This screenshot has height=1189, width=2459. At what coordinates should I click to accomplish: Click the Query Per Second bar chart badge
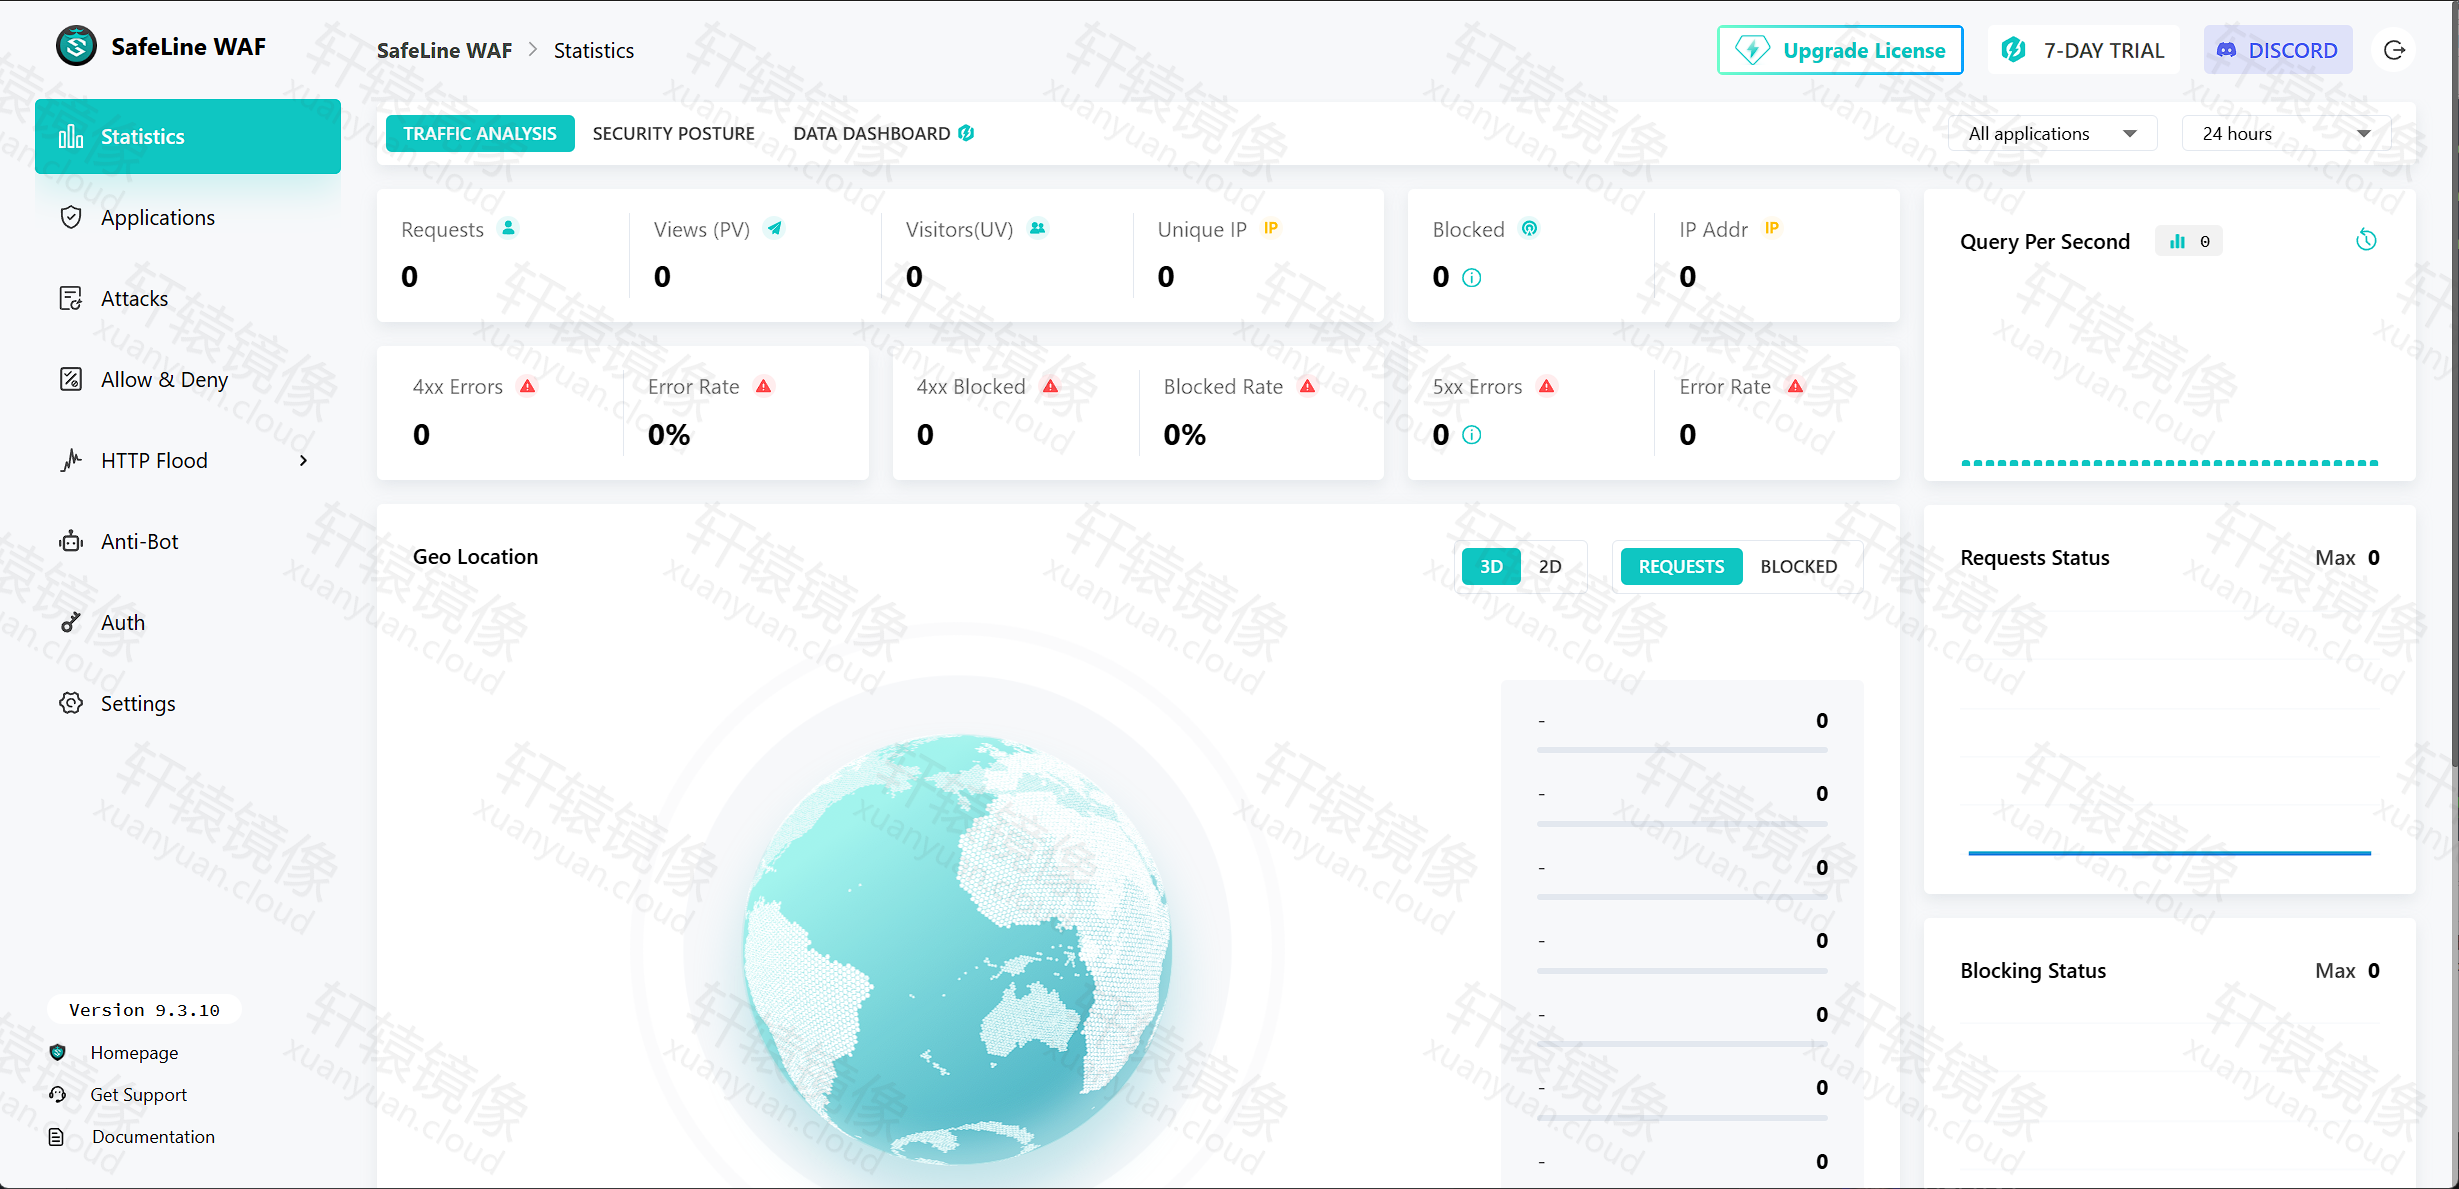click(x=2189, y=241)
